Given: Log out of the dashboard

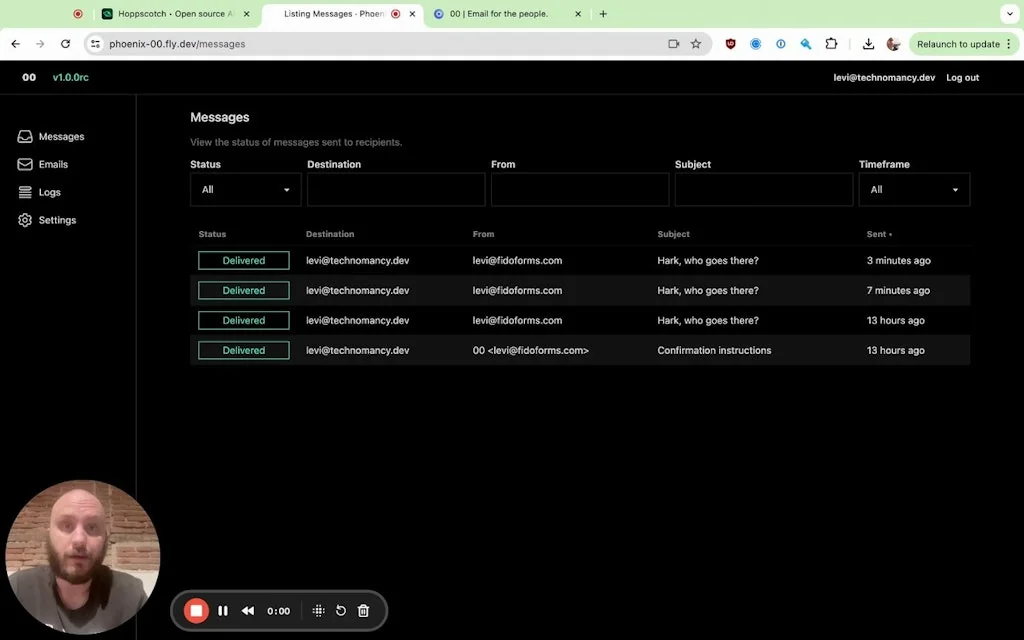Looking at the screenshot, I should click(961, 77).
